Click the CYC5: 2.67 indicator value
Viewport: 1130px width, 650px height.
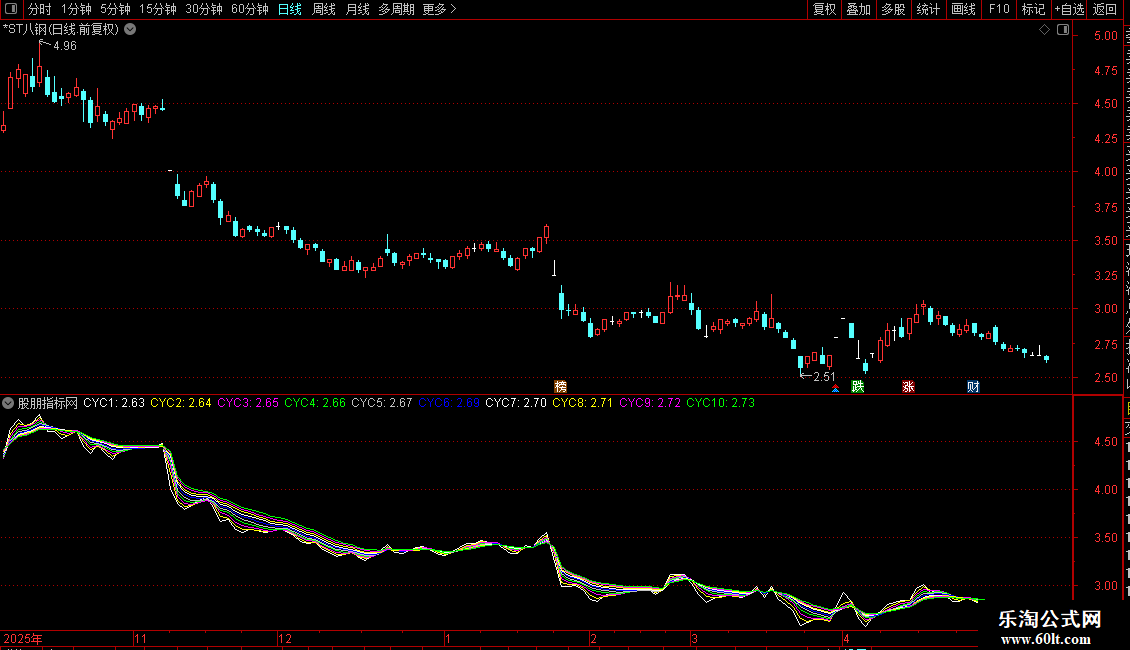(x=382, y=403)
